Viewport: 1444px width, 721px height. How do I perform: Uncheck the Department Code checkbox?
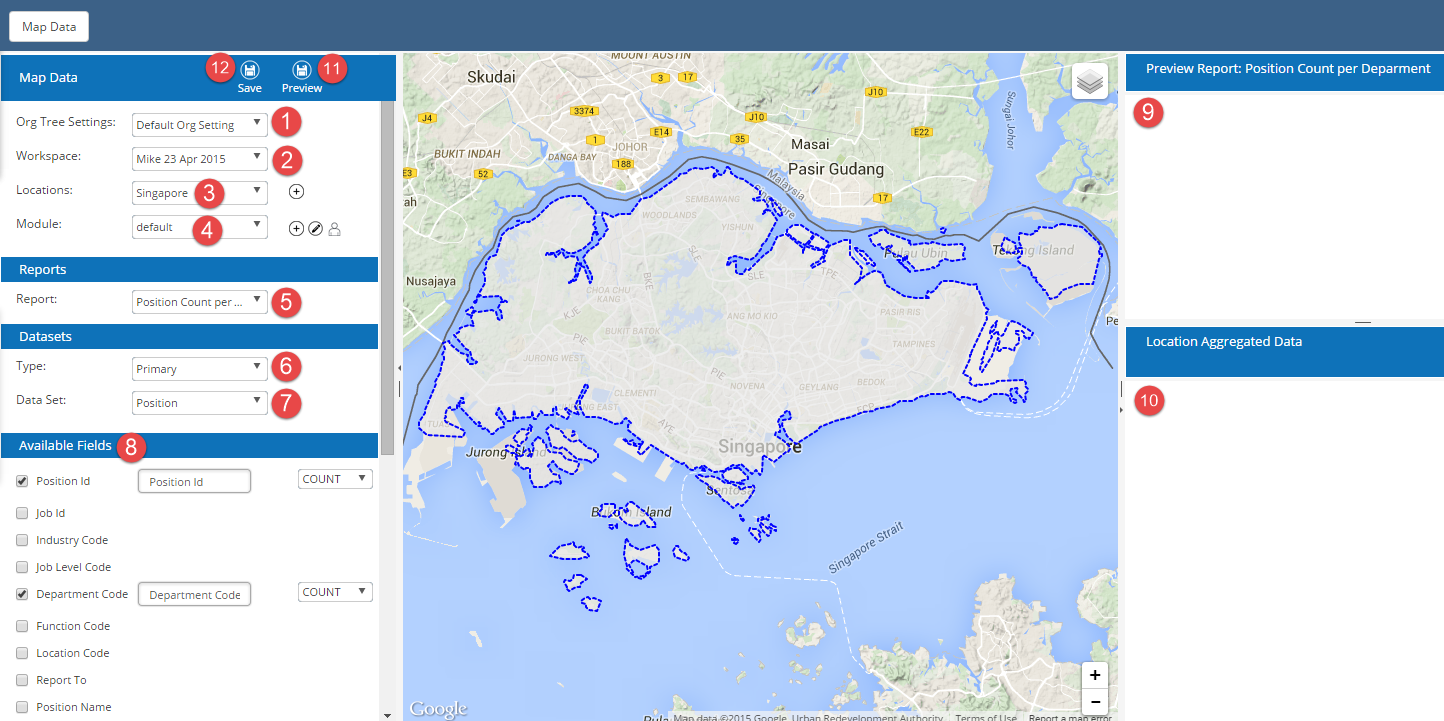pos(22,594)
